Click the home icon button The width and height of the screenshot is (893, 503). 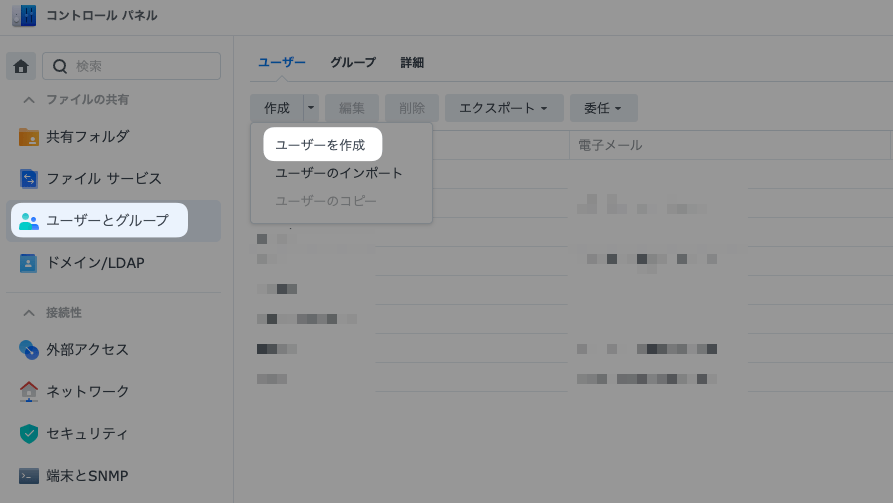(21, 66)
